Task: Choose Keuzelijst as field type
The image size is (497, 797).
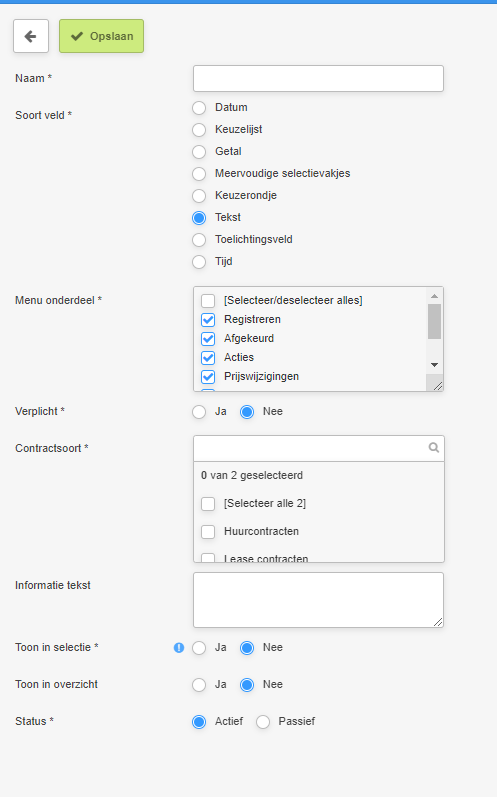Action: (199, 130)
